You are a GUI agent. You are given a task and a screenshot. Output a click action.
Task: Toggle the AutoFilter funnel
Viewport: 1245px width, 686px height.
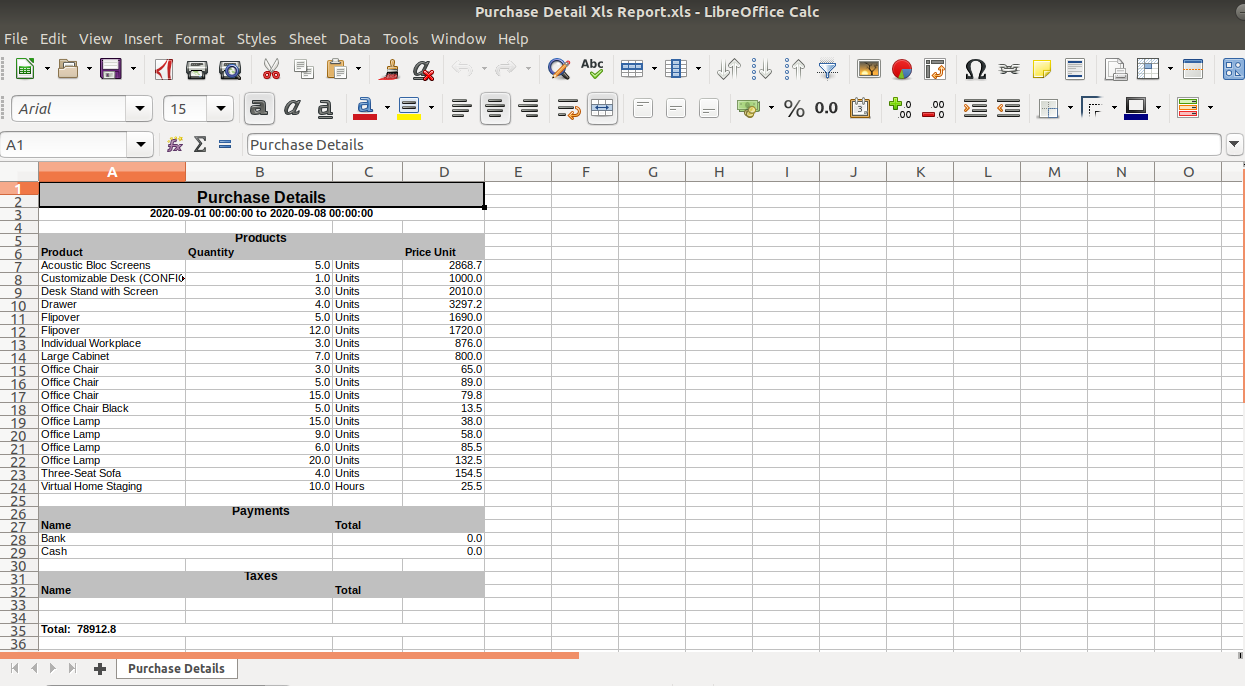828,69
